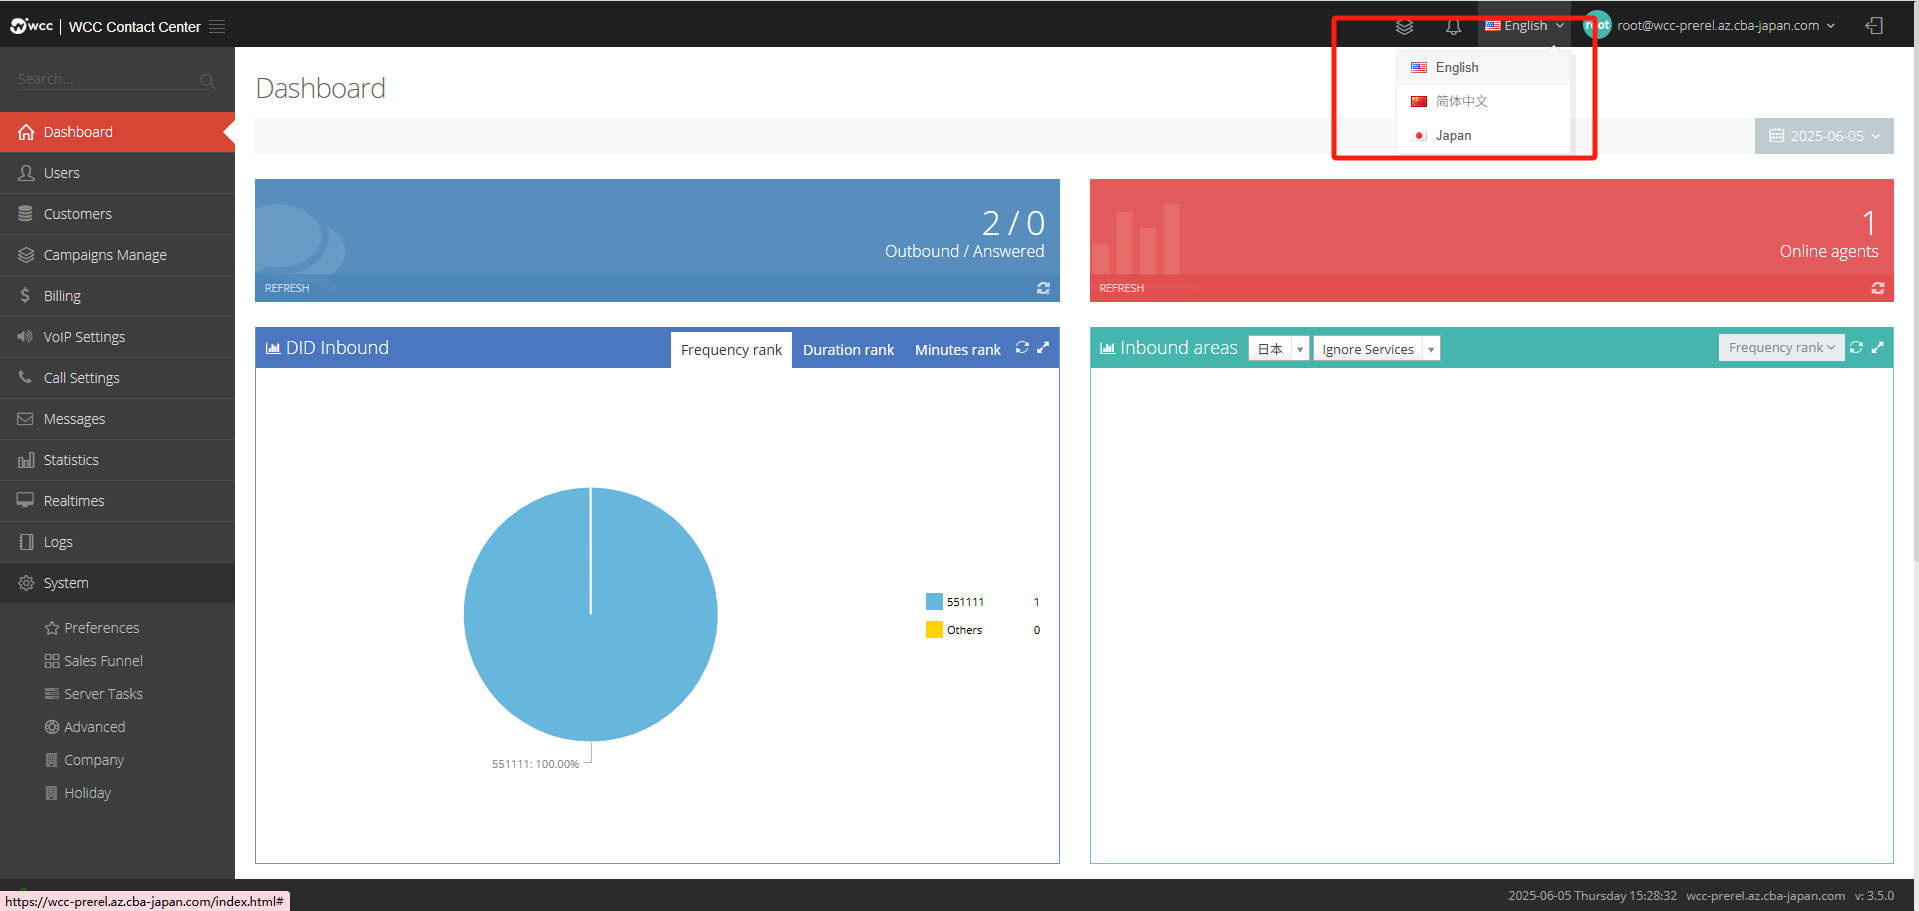
Task: Toggle the Others legend color swatch
Action: click(x=934, y=630)
